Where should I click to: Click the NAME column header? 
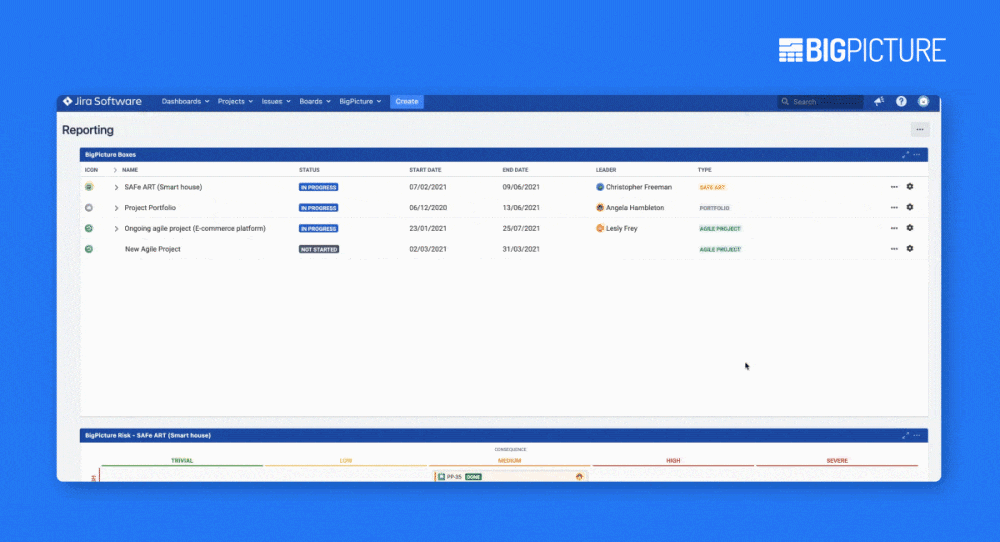(130, 170)
